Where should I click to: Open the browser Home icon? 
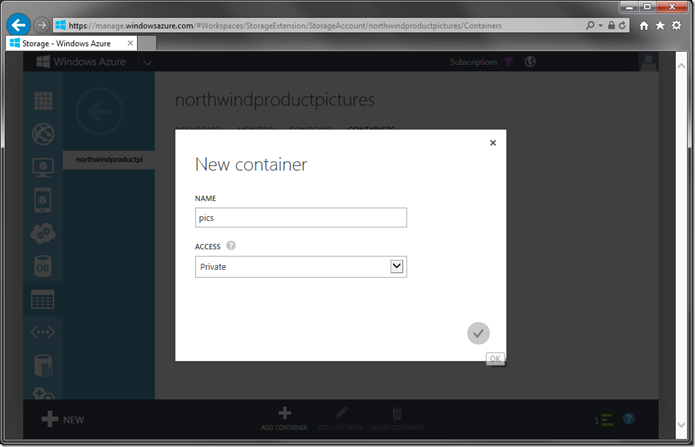click(x=644, y=24)
